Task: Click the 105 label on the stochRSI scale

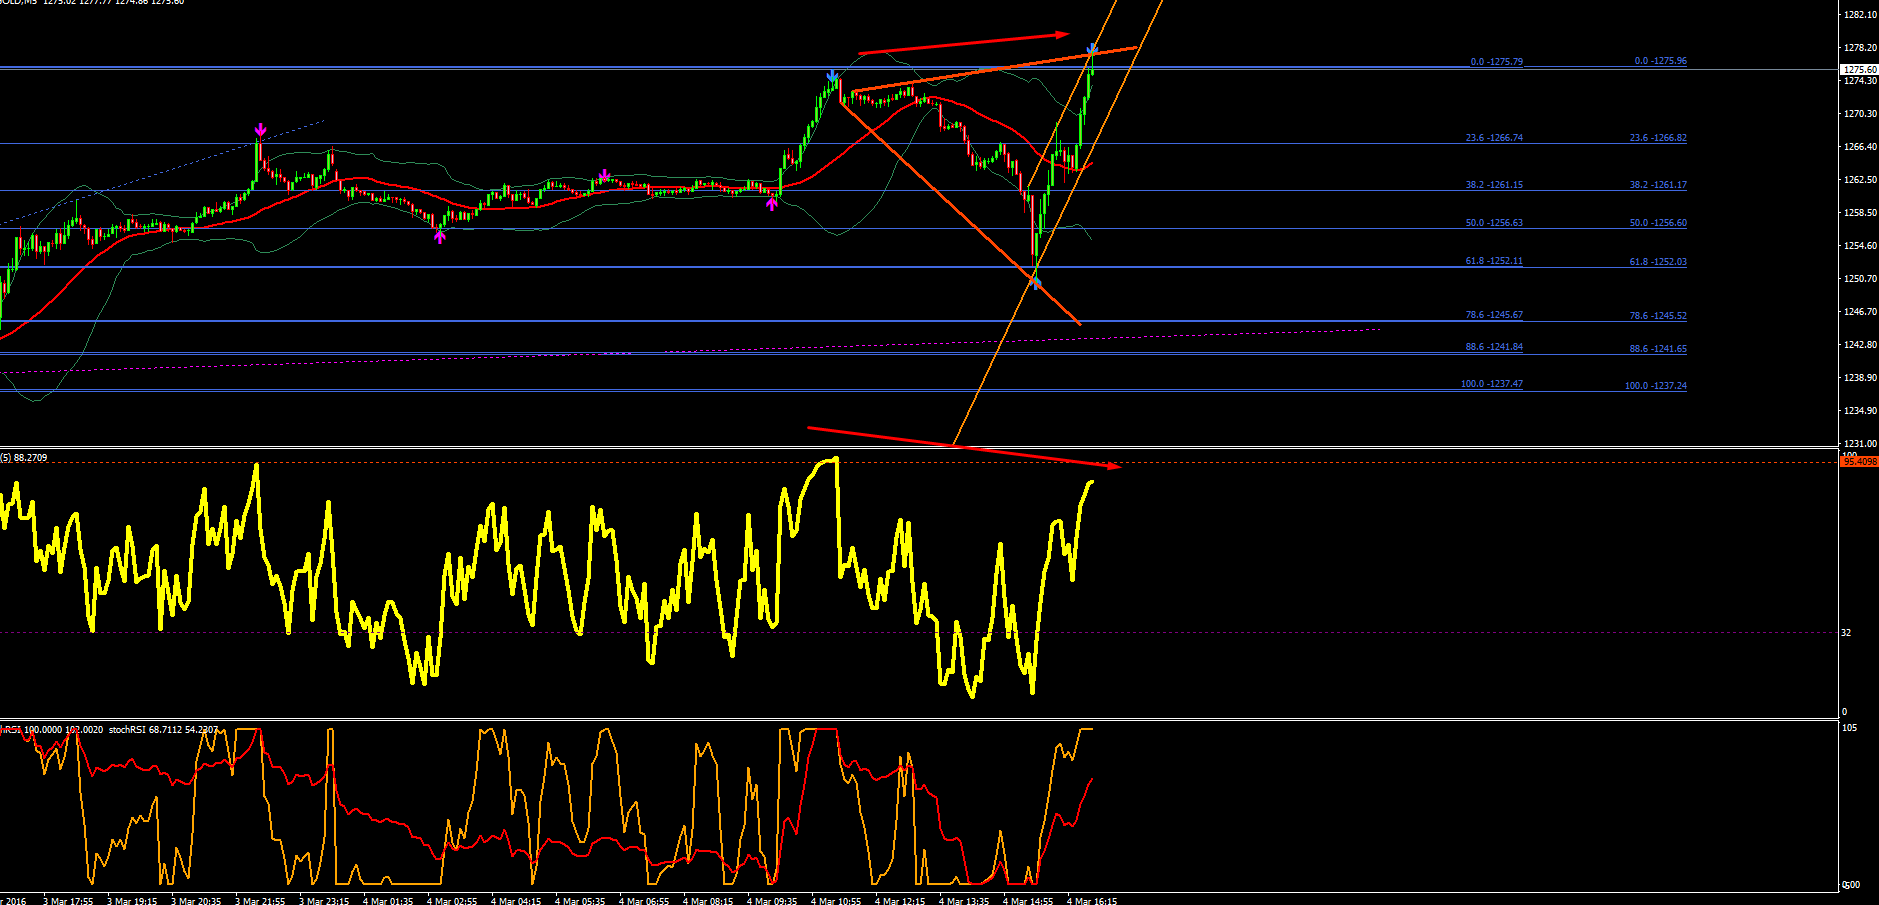Action: 1849,728
